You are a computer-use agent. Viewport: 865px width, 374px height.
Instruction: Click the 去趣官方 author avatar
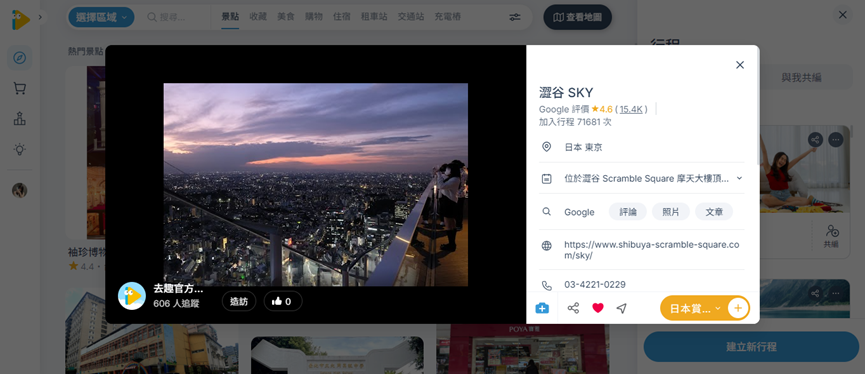pyautogui.click(x=132, y=296)
